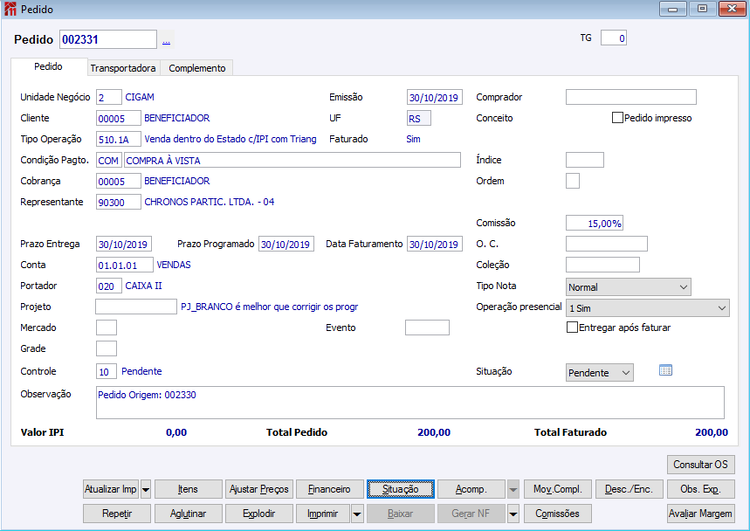Switch to the Pedido tab
Viewport: 750px width, 531px height.
point(48,66)
